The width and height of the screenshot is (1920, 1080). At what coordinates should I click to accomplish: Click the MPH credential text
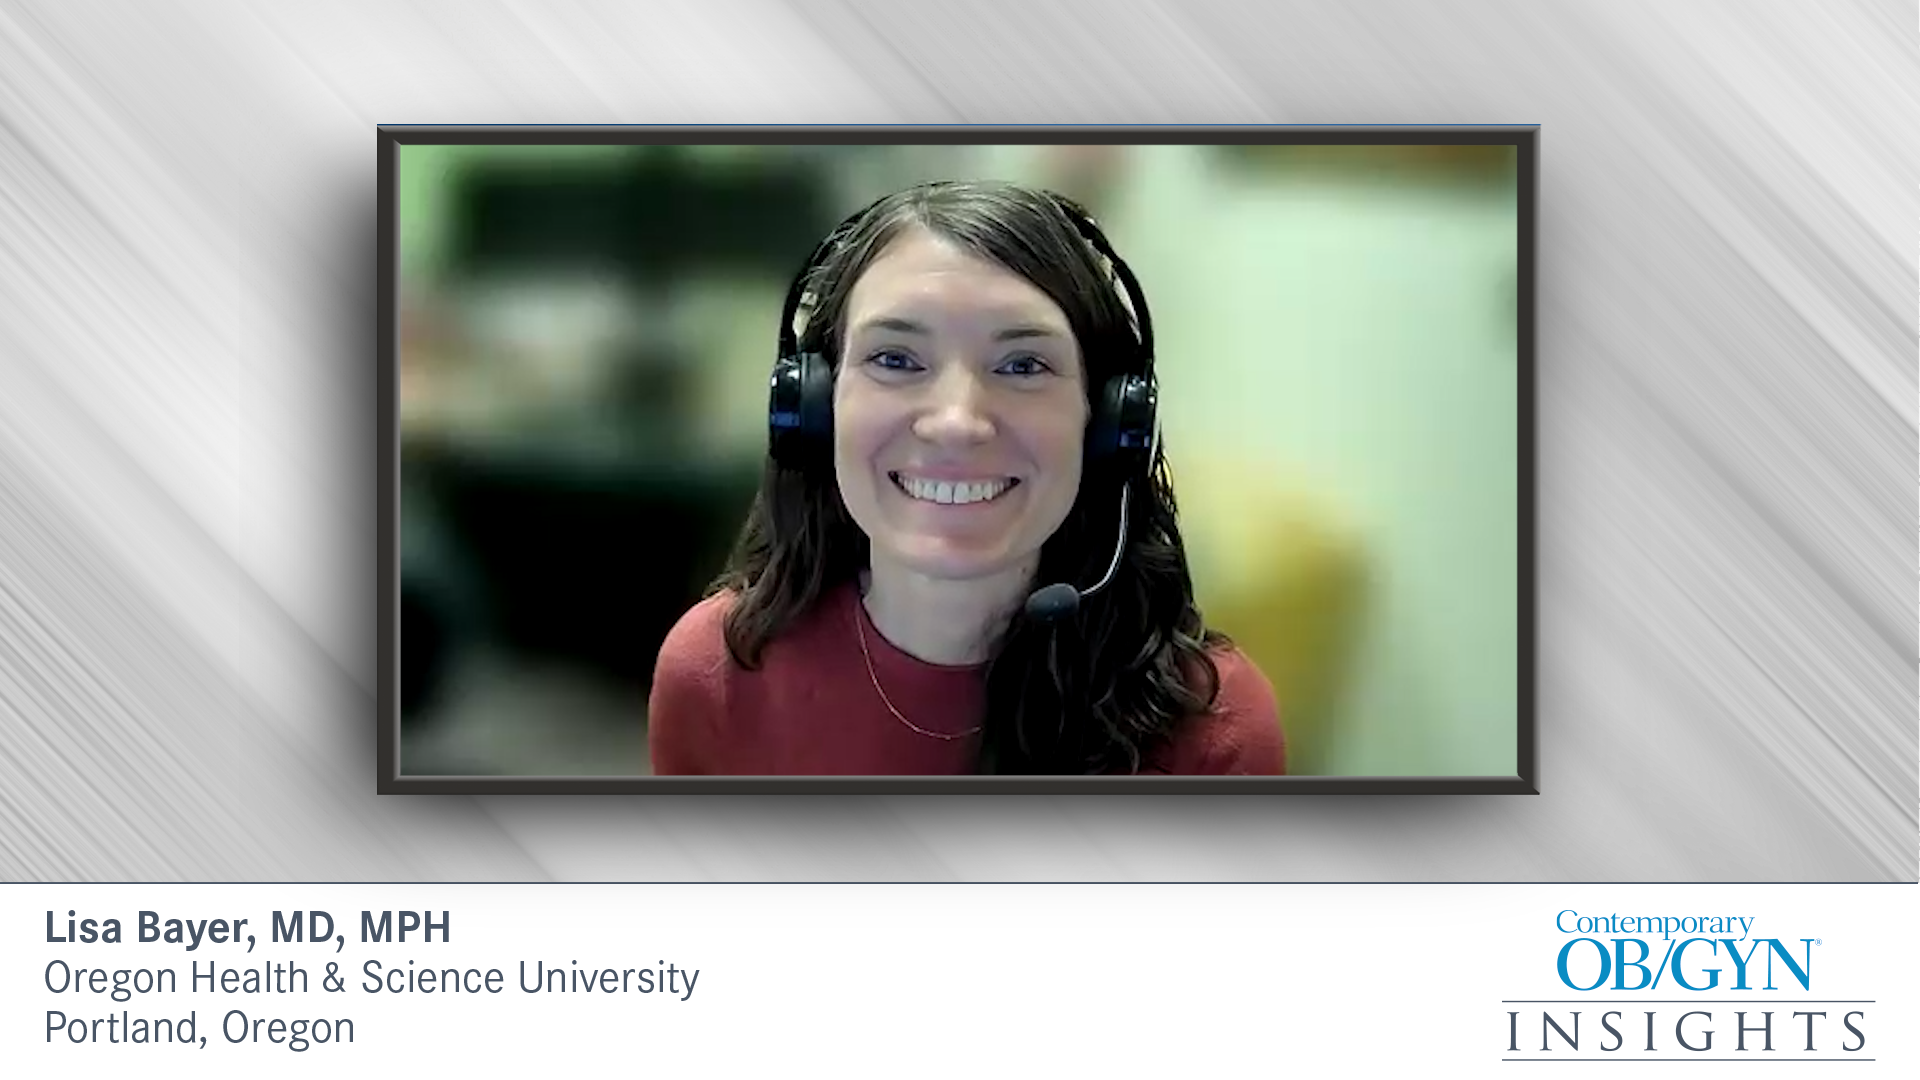[405, 927]
